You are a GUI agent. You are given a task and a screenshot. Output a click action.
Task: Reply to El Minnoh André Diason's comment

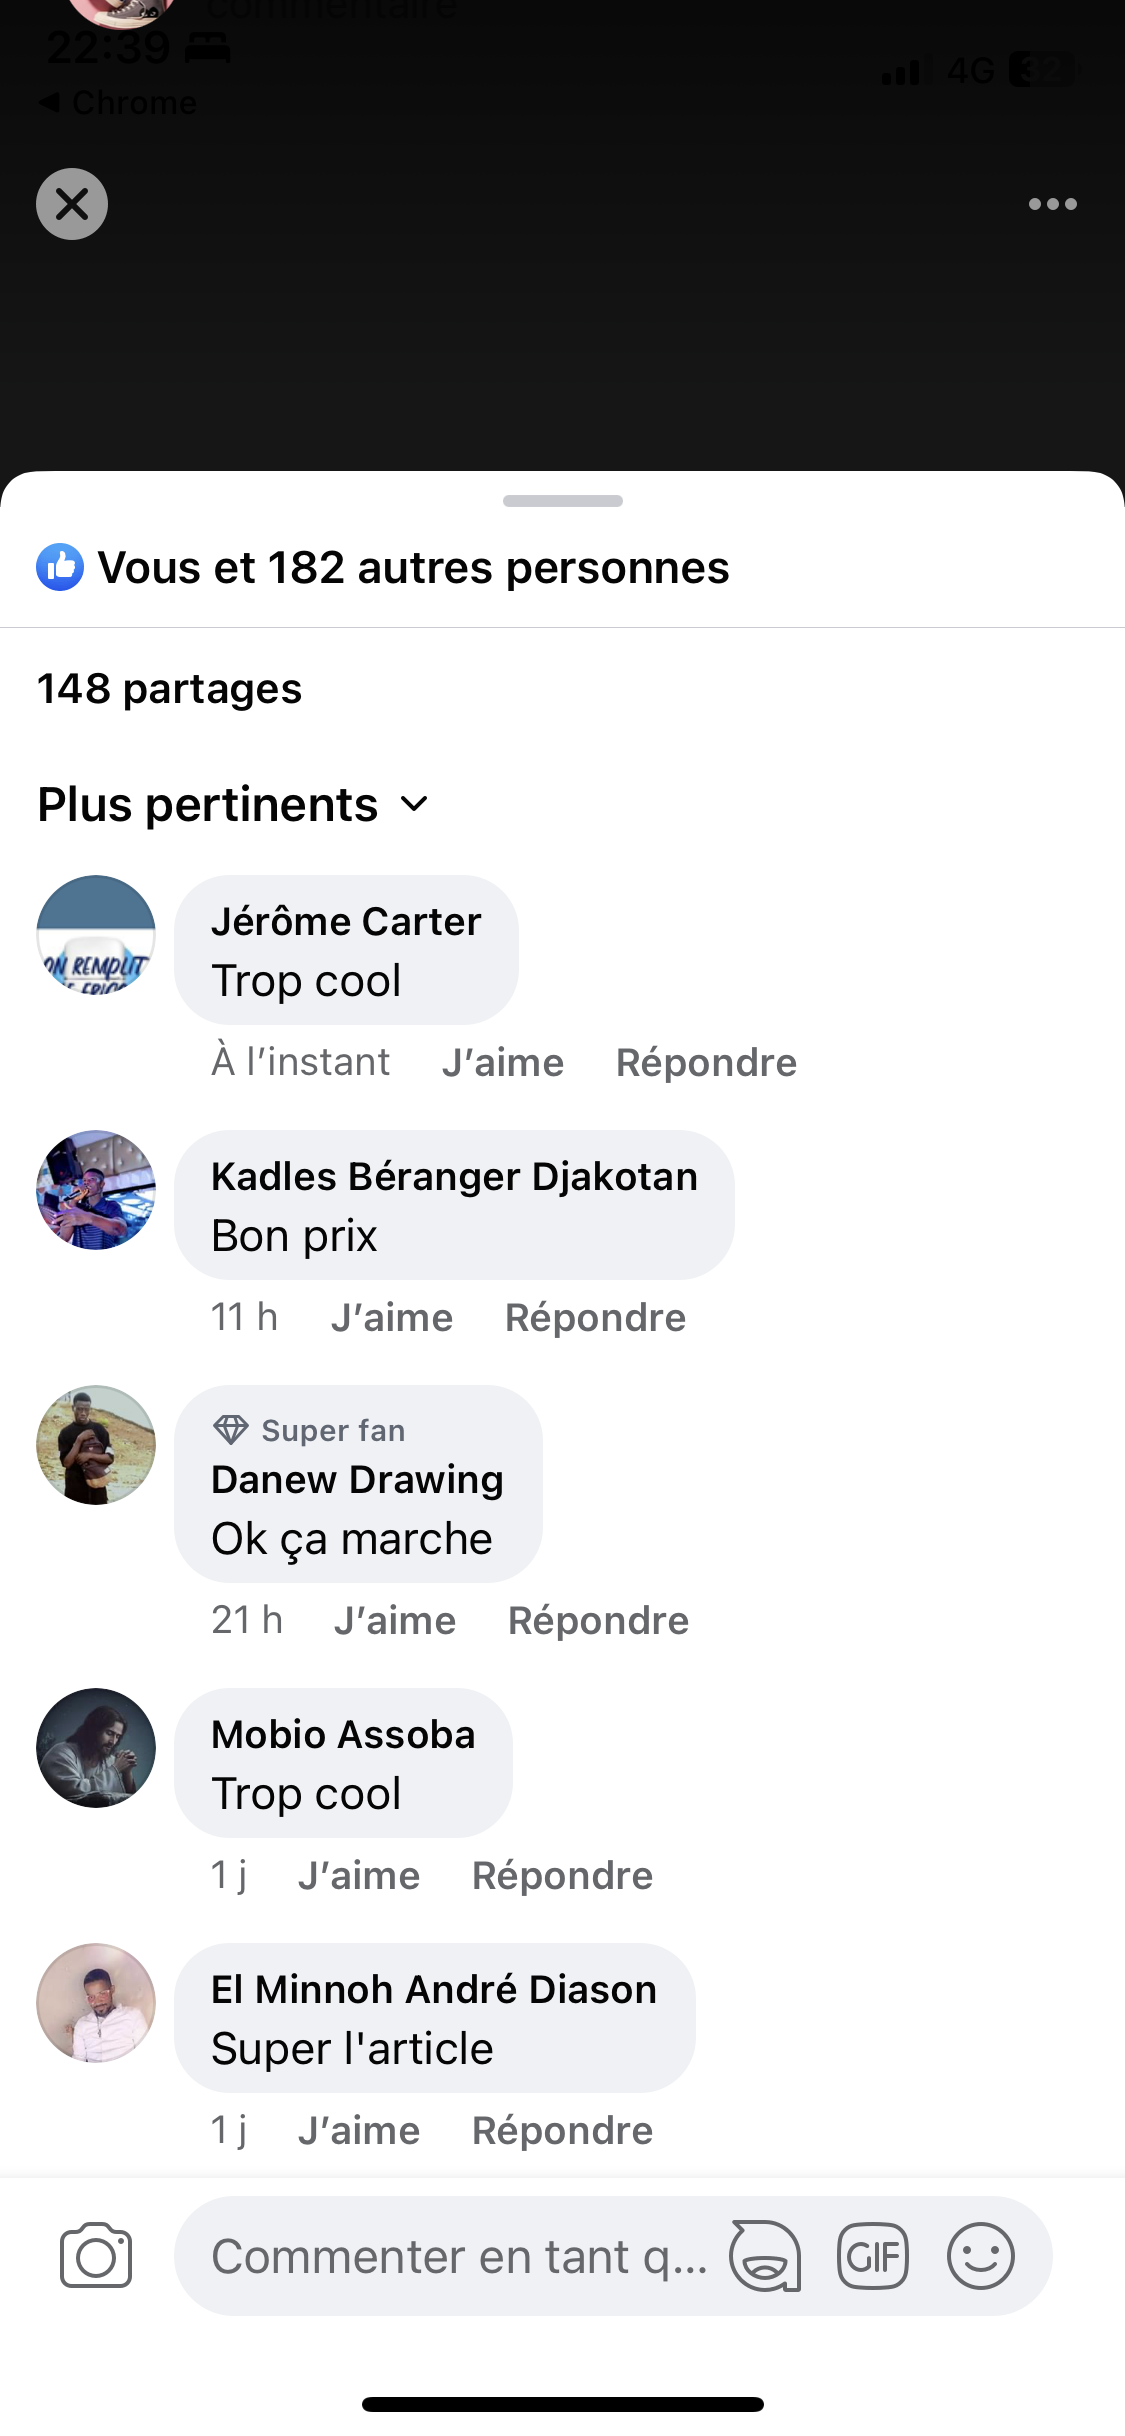pyautogui.click(x=562, y=2130)
